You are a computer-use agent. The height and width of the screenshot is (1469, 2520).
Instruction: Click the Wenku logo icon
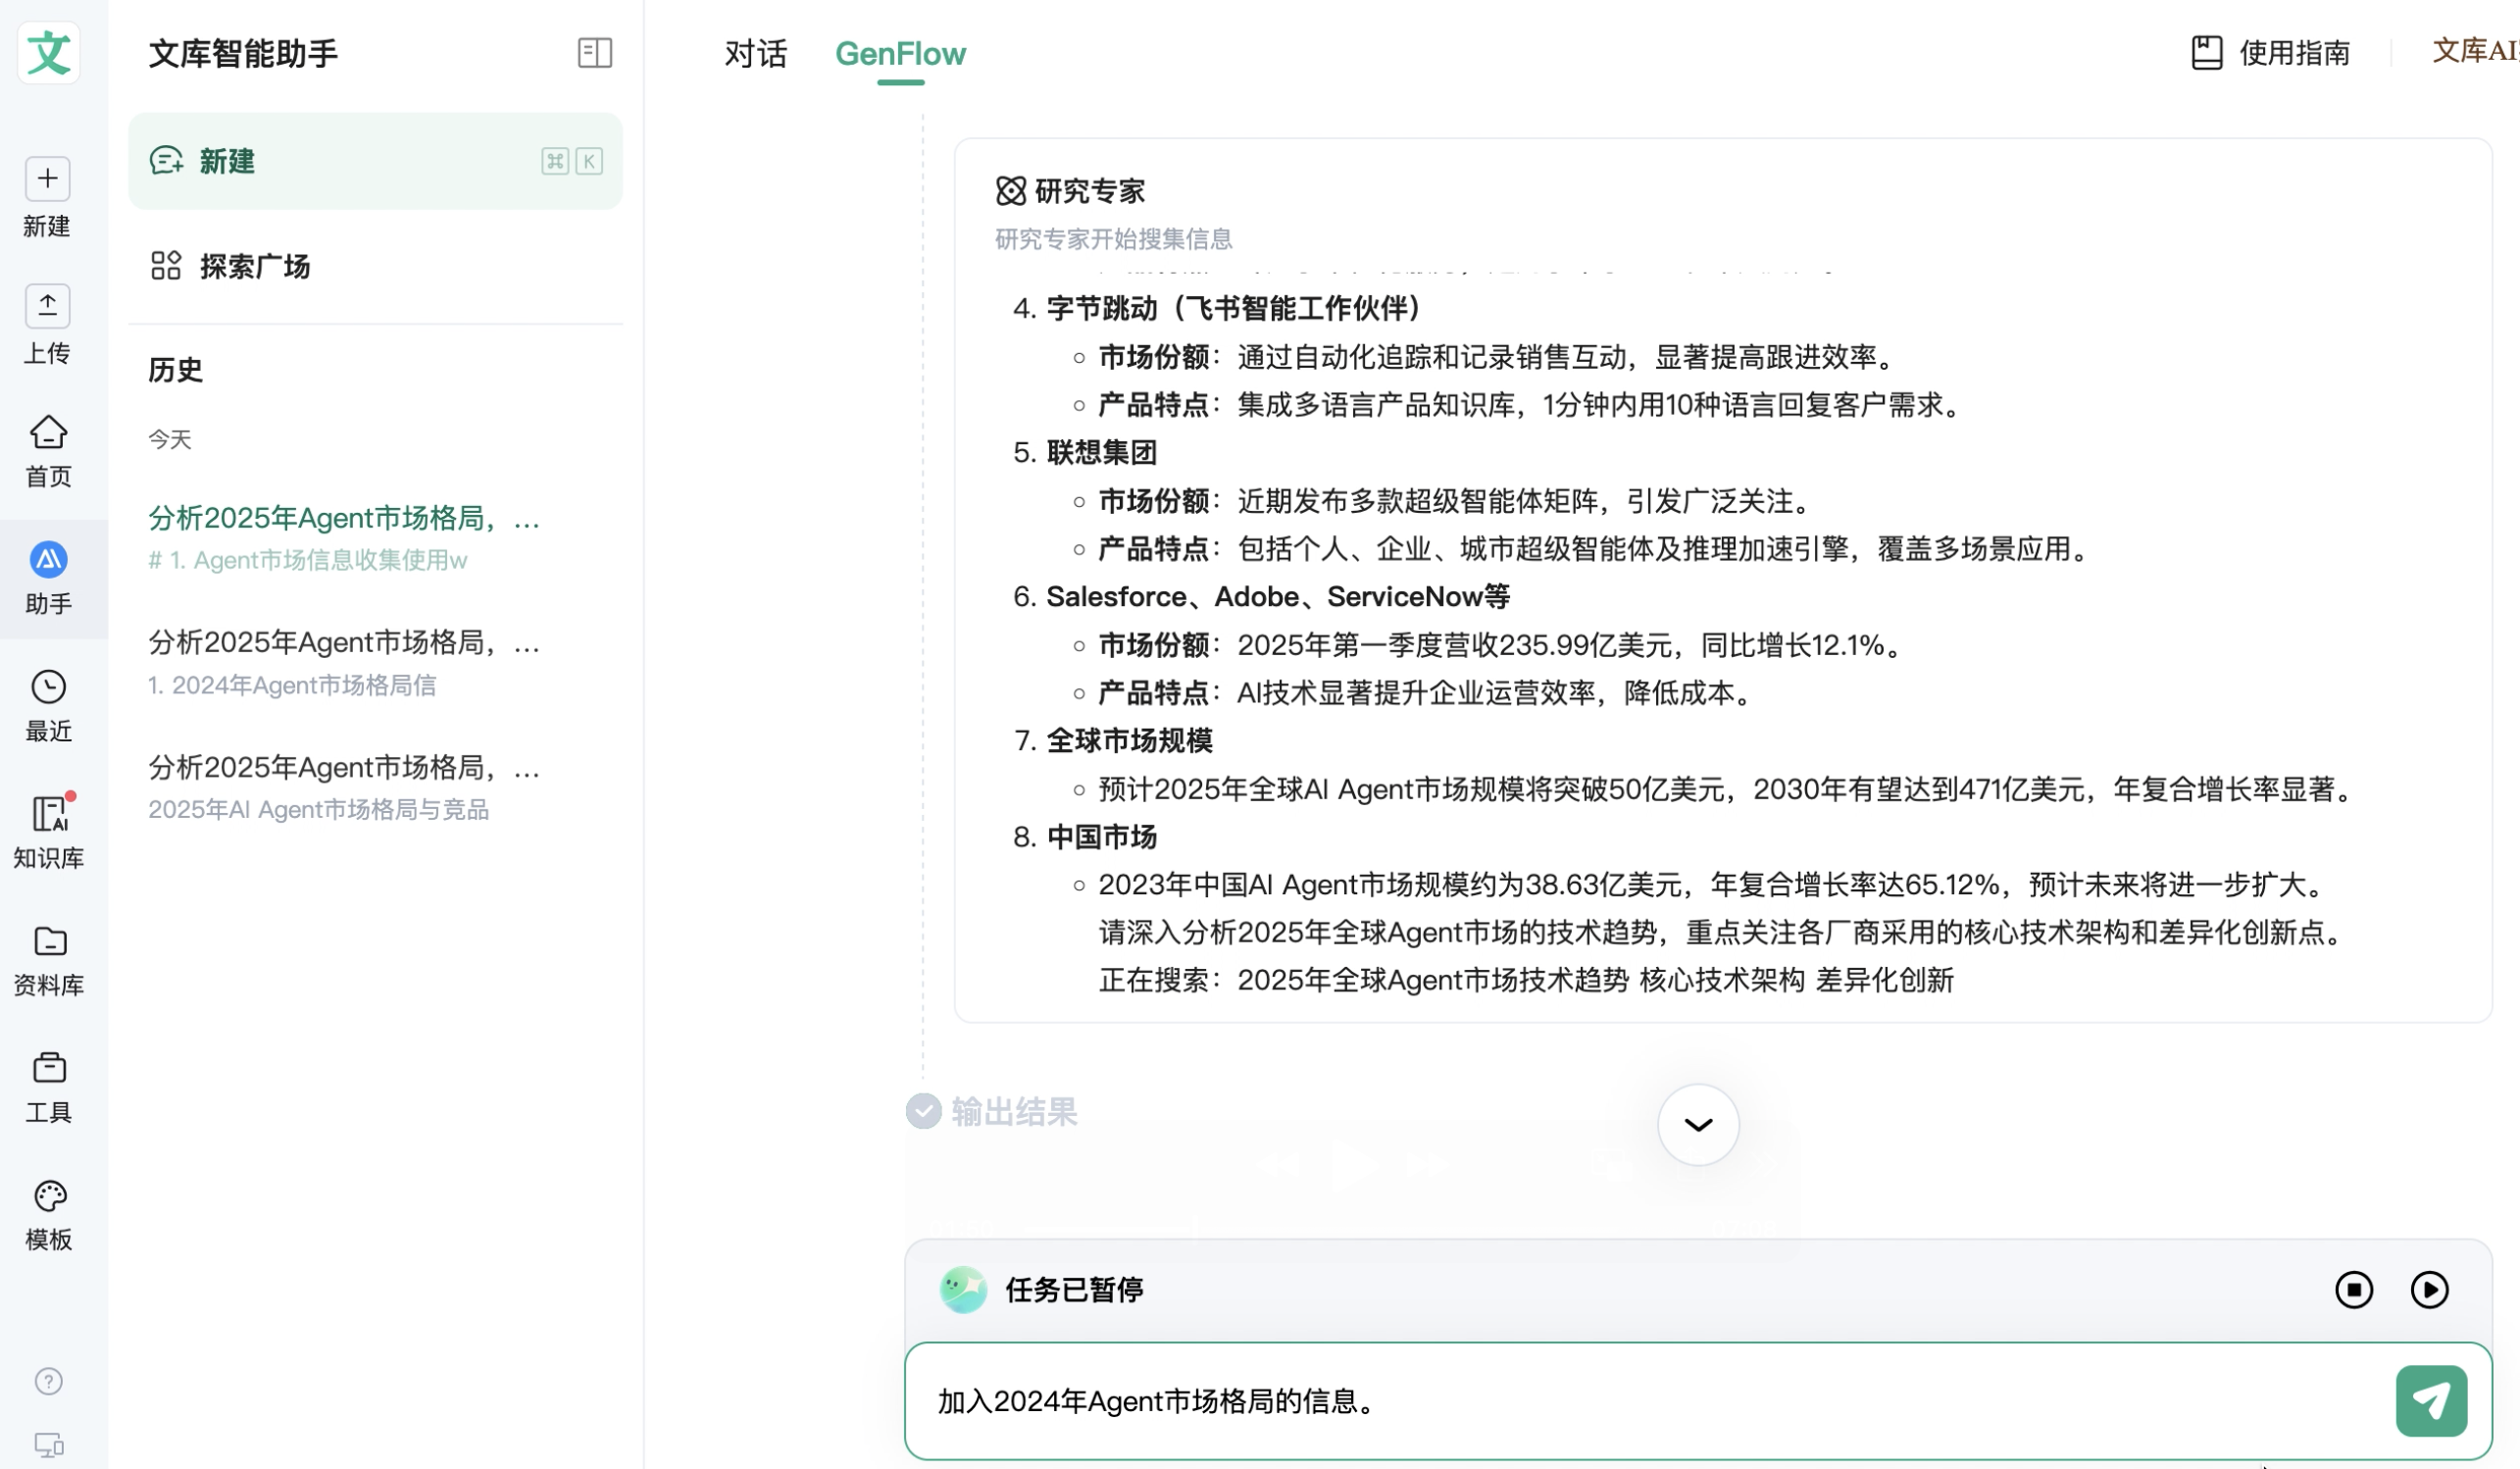click(48, 52)
